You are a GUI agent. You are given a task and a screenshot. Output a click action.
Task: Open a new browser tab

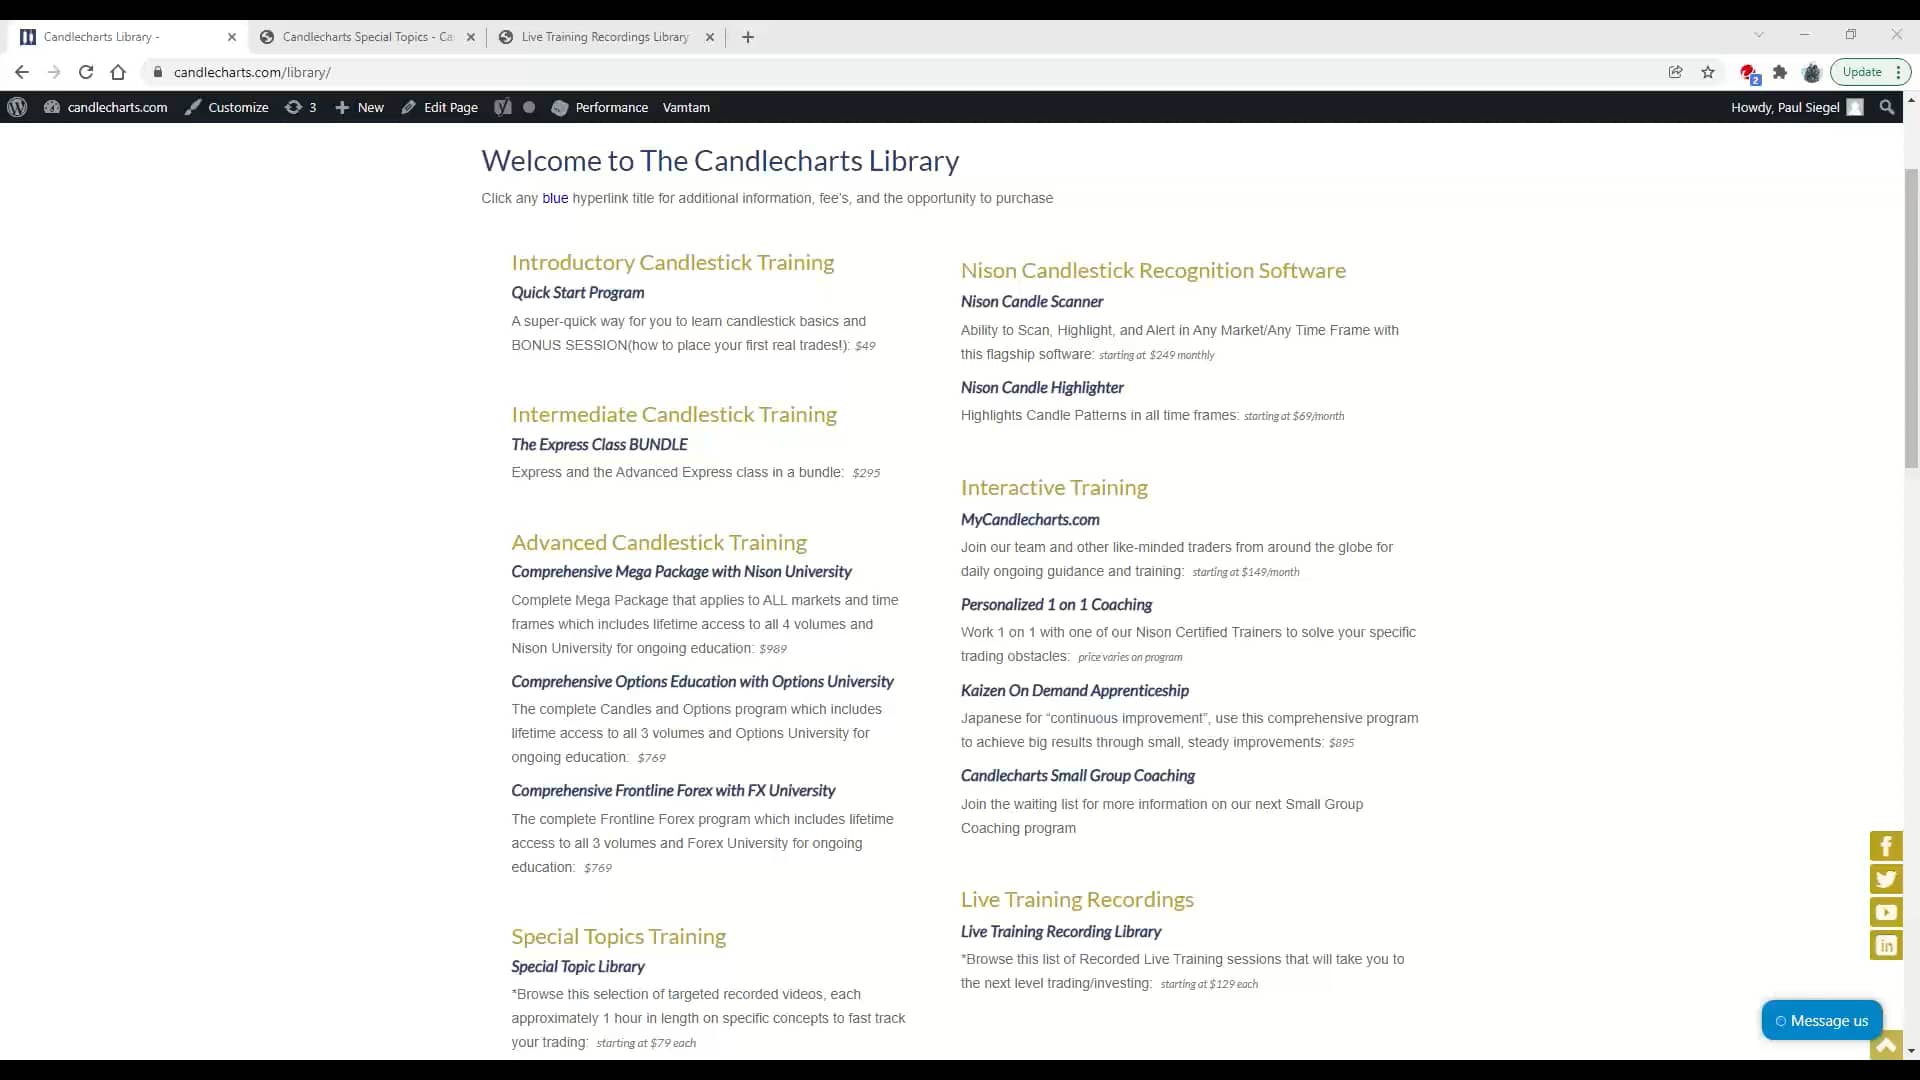click(748, 37)
